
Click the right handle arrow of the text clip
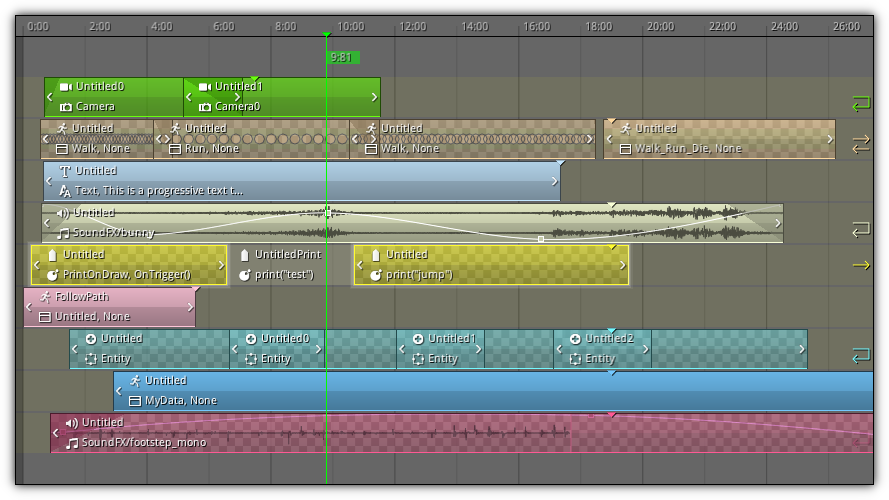pyautogui.click(x=554, y=181)
